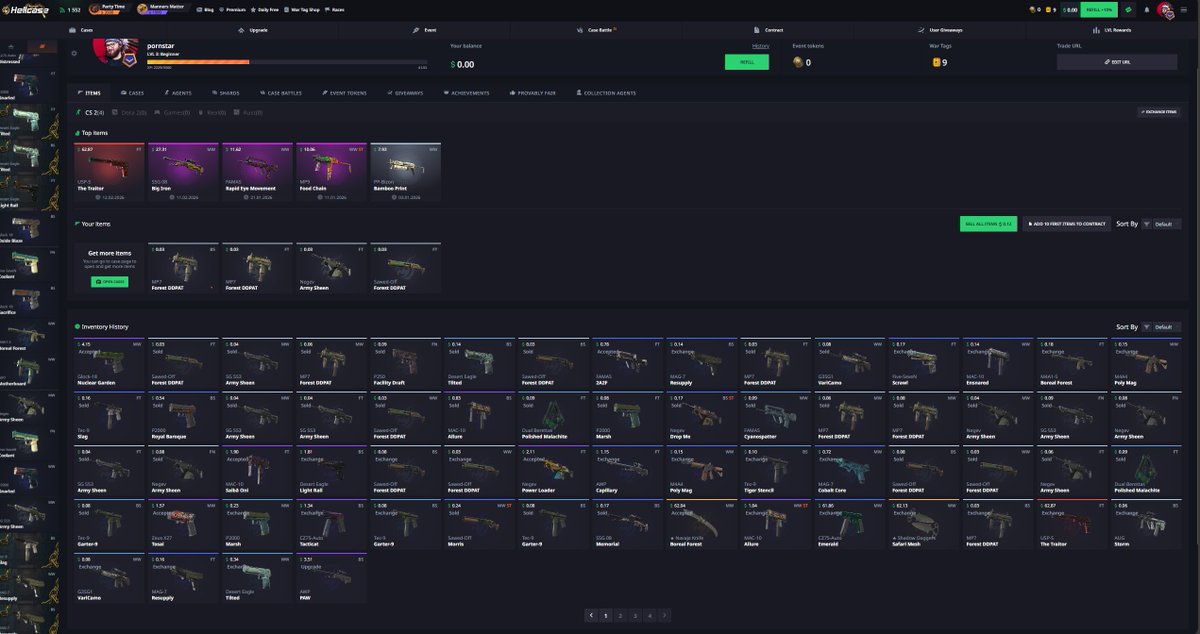Switch to the Provably Fair tab
The width and height of the screenshot is (1200, 634).
click(x=533, y=93)
